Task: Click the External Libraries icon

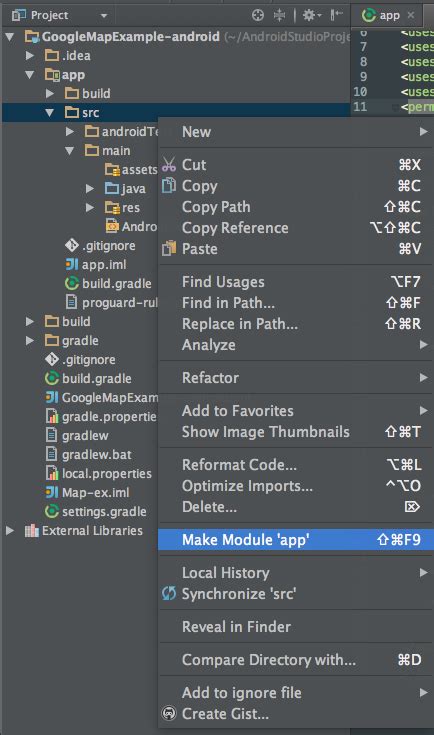Action: [31, 530]
